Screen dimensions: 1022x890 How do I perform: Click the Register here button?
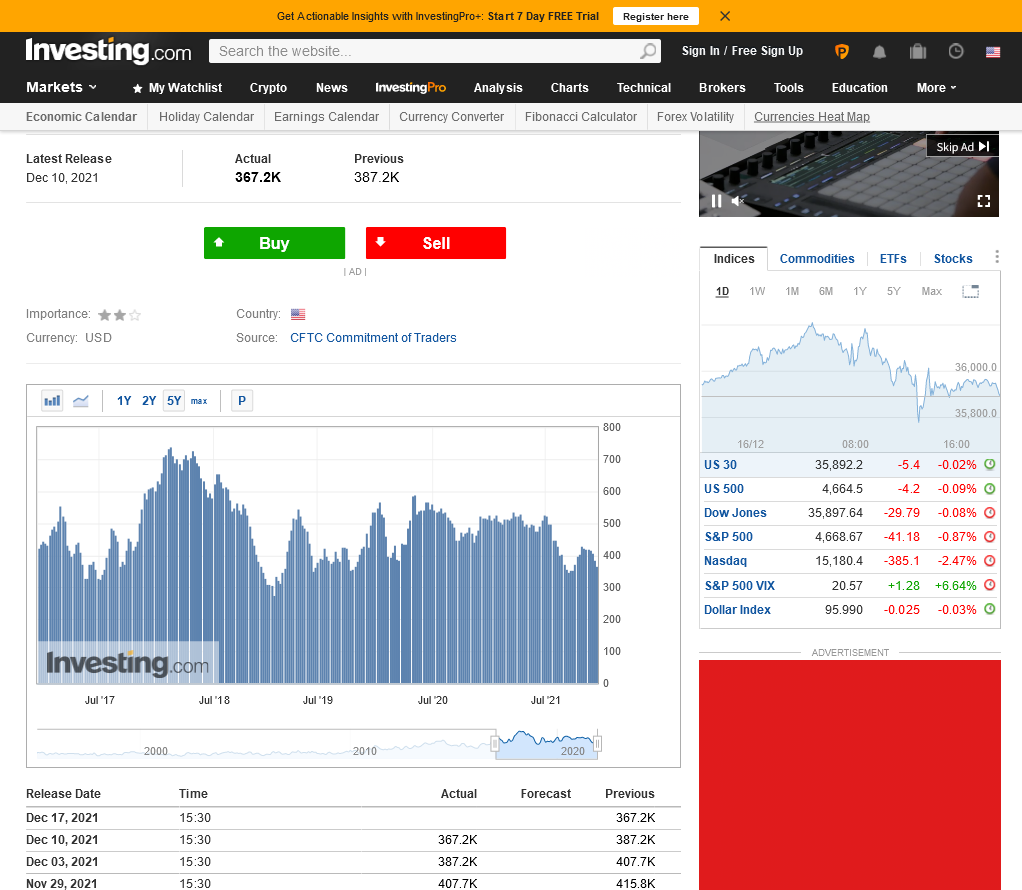[656, 16]
